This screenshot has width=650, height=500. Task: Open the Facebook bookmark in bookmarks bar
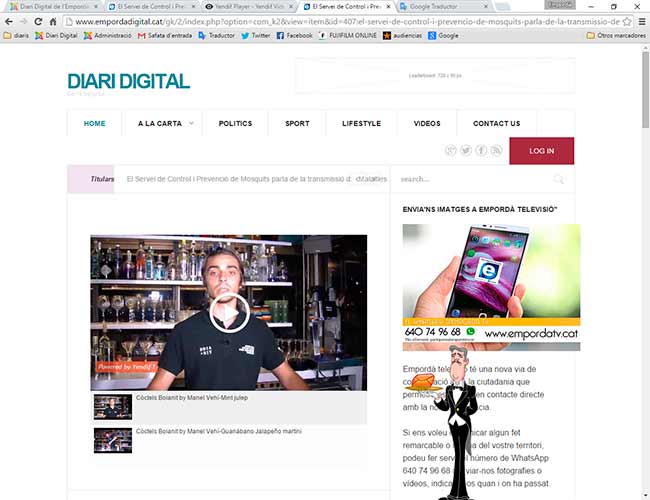[x=294, y=35]
